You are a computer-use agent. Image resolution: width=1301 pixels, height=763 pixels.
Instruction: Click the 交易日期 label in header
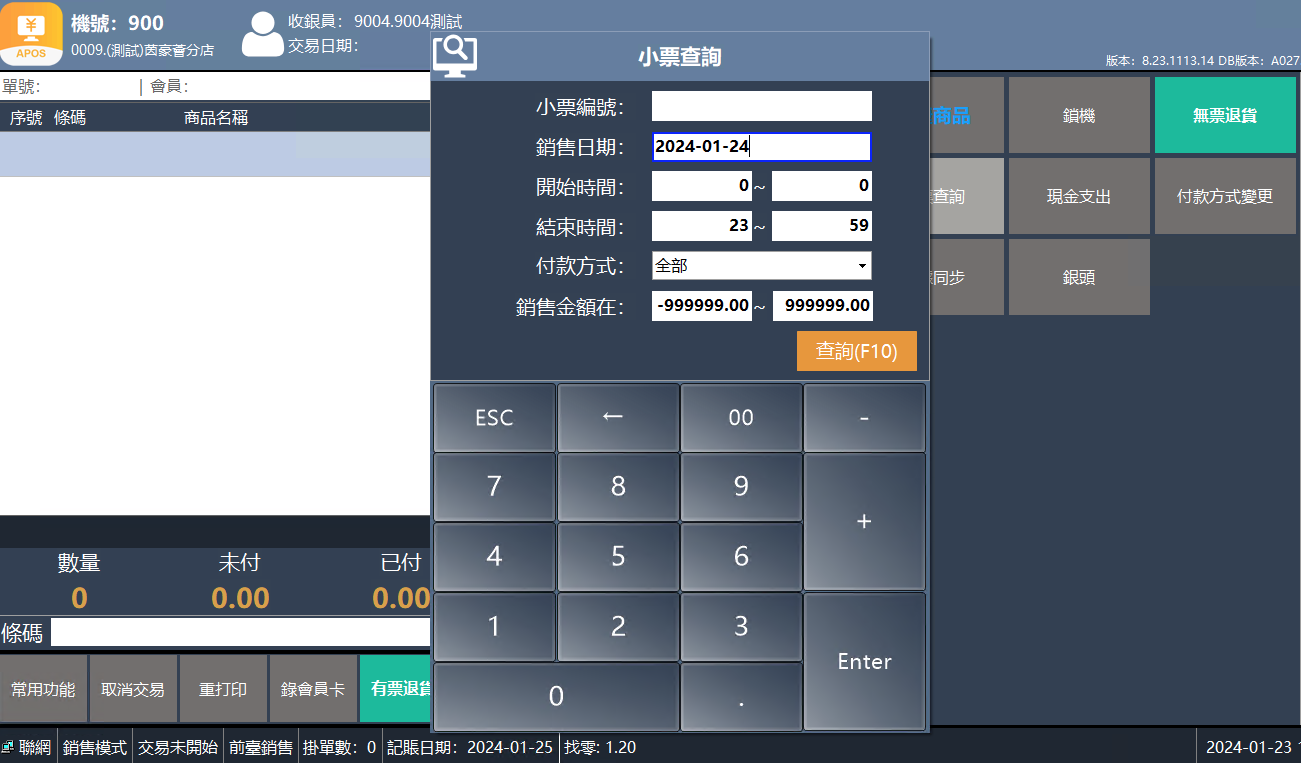[x=323, y=45]
